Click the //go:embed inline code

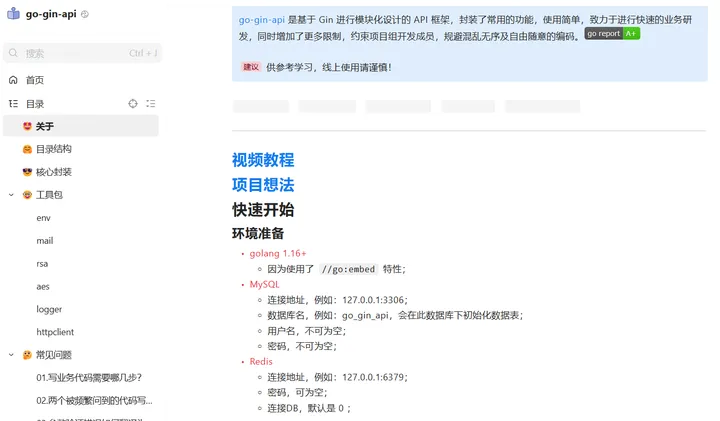349,269
